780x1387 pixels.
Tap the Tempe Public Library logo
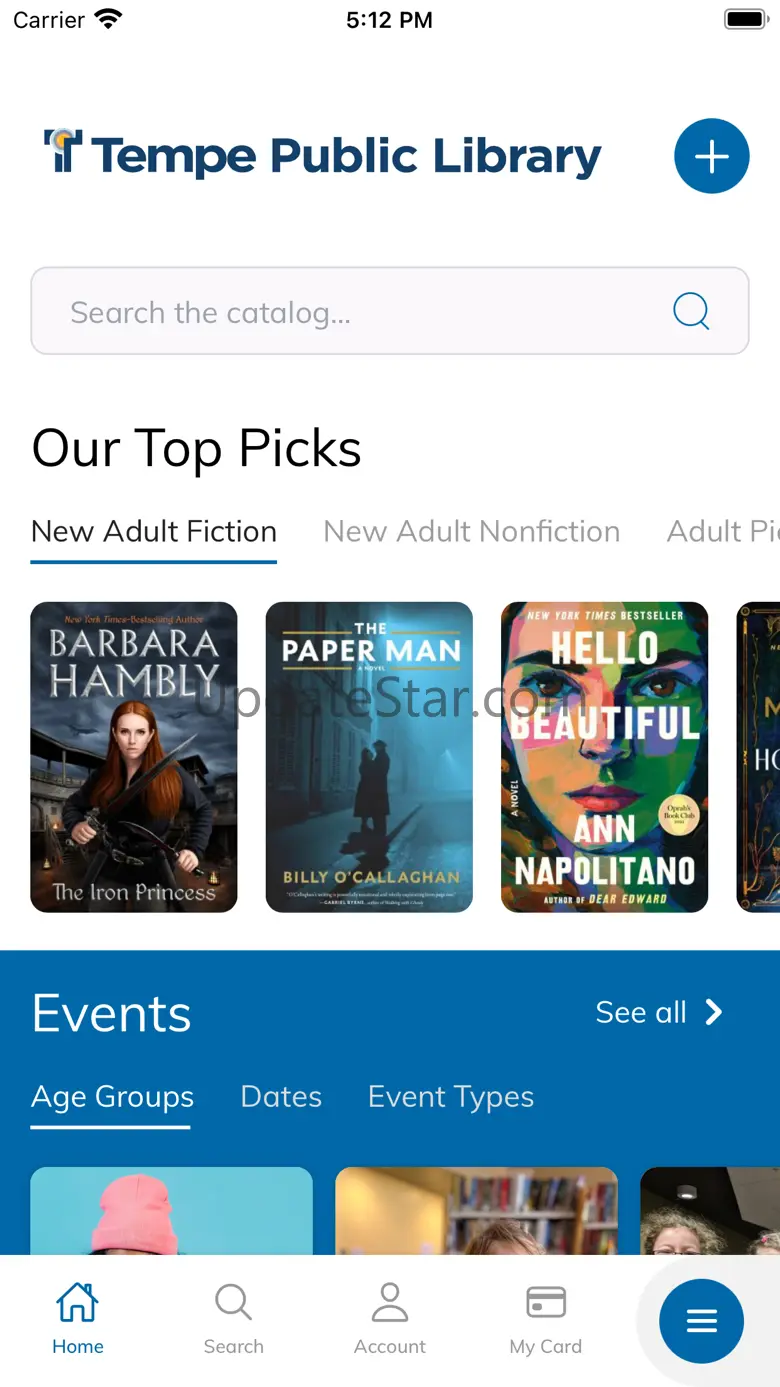click(322, 155)
